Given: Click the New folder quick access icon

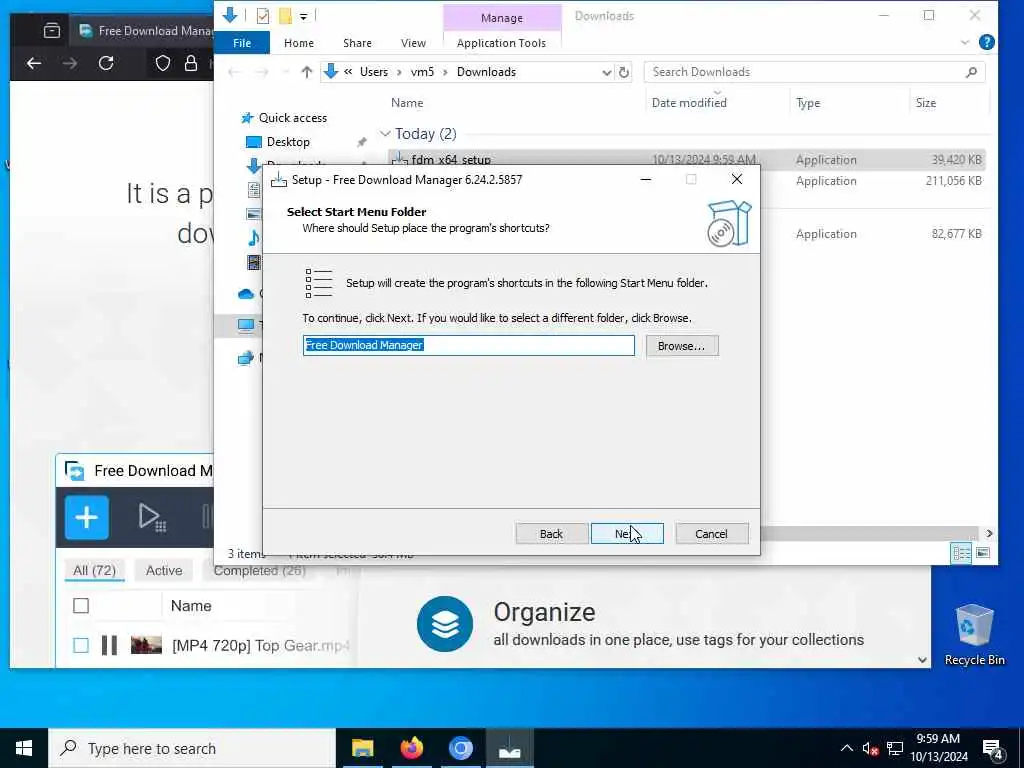Looking at the screenshot, I should click(285, 16).
